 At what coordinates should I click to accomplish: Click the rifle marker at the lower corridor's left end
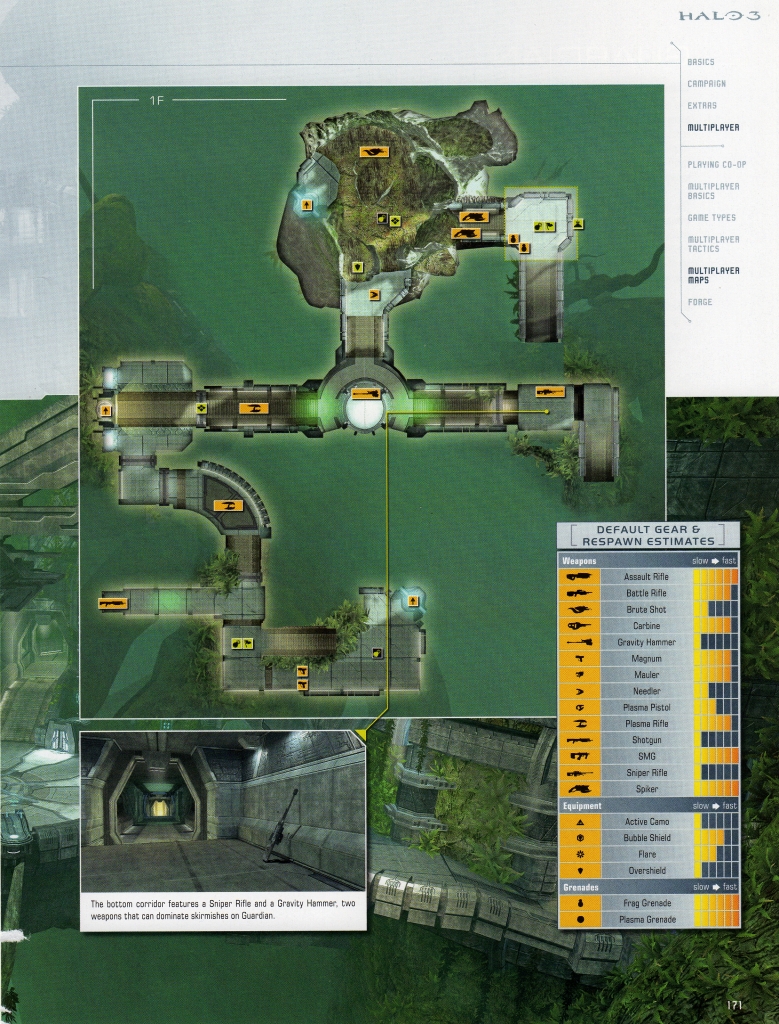(x=113, y=603)
